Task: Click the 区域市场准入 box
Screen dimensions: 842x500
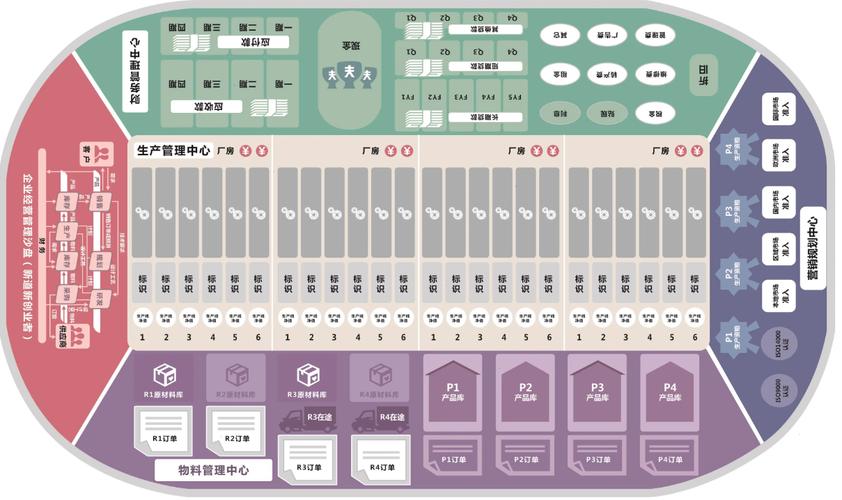Action: pyautogui.click(x=779, y=249)
